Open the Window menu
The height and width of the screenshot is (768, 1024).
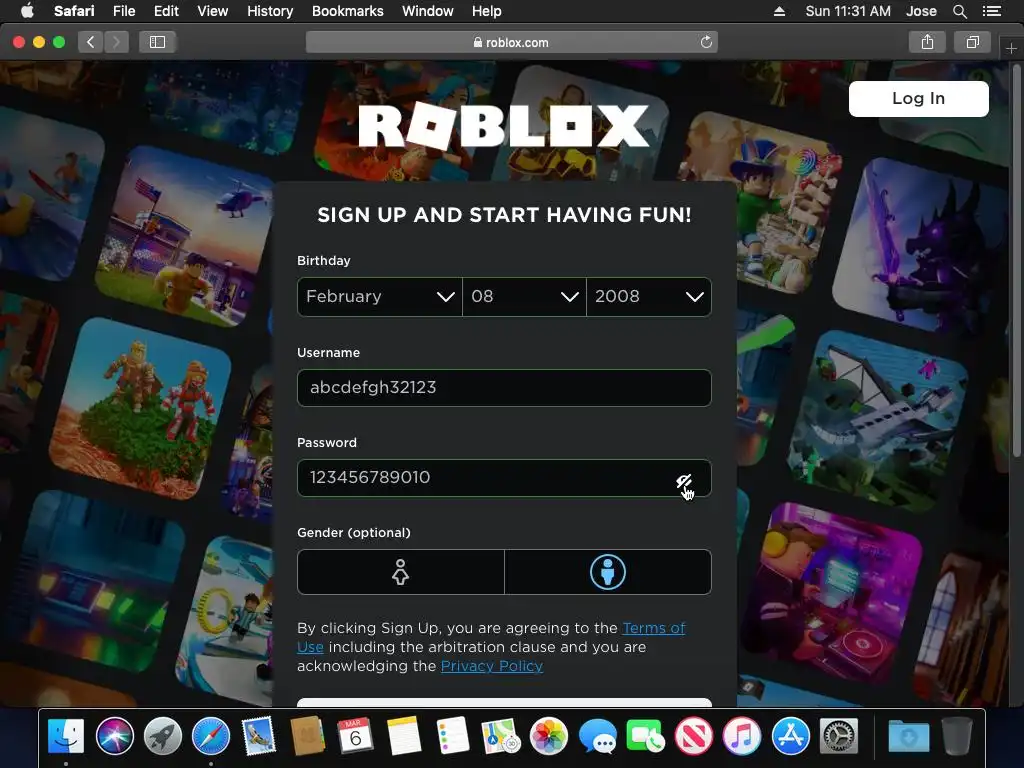428,11
